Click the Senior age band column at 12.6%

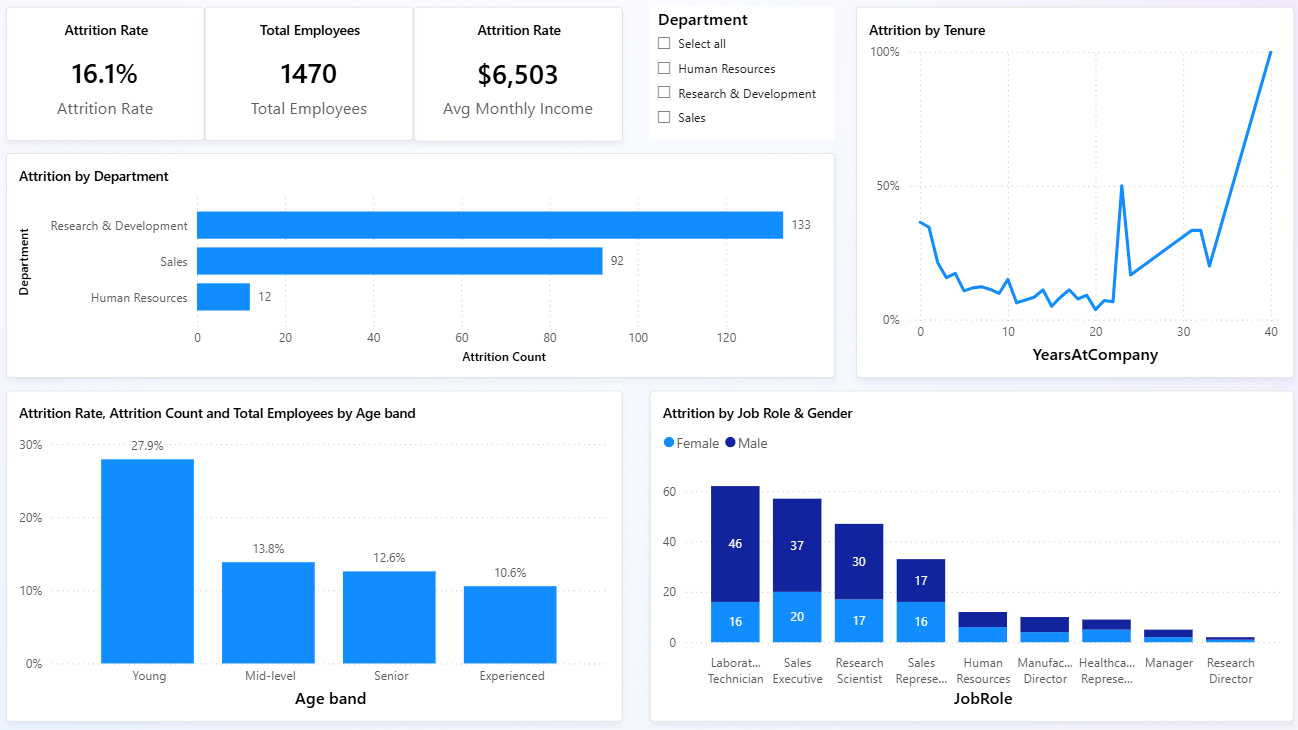click(389, 615)
